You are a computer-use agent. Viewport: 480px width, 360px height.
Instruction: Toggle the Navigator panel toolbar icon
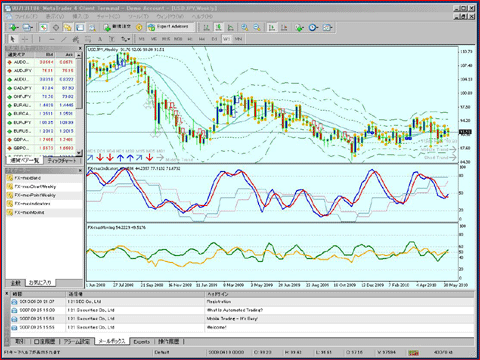click(68, 28)
